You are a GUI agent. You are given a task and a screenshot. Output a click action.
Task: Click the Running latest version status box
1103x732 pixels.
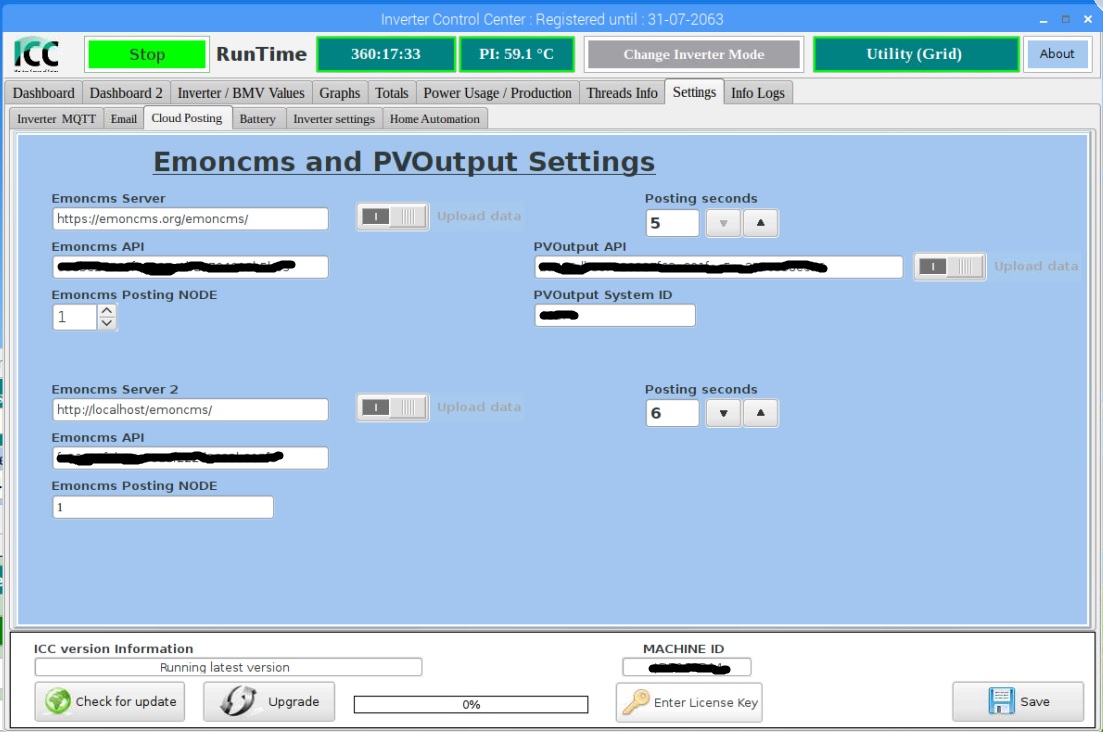[228, 667]
